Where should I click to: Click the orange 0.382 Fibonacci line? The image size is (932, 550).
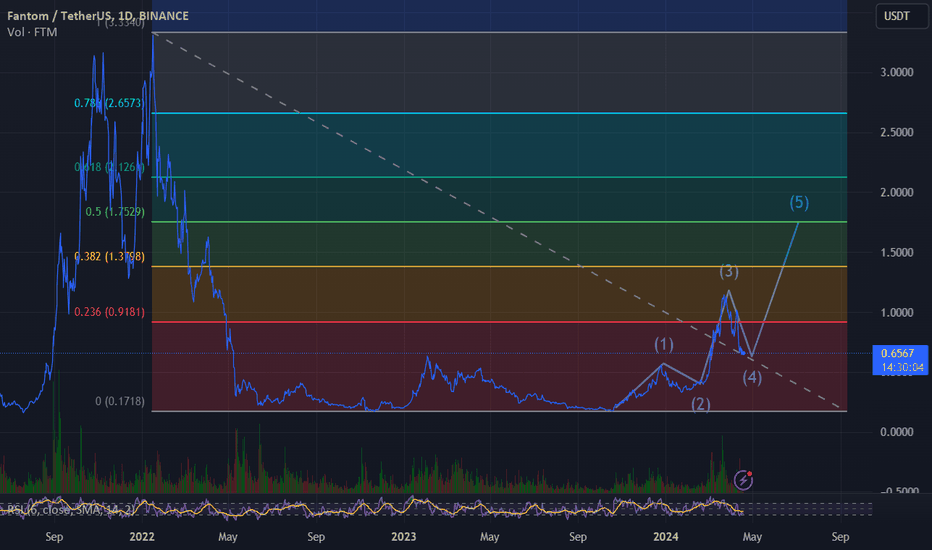click(x=499, y=266)
